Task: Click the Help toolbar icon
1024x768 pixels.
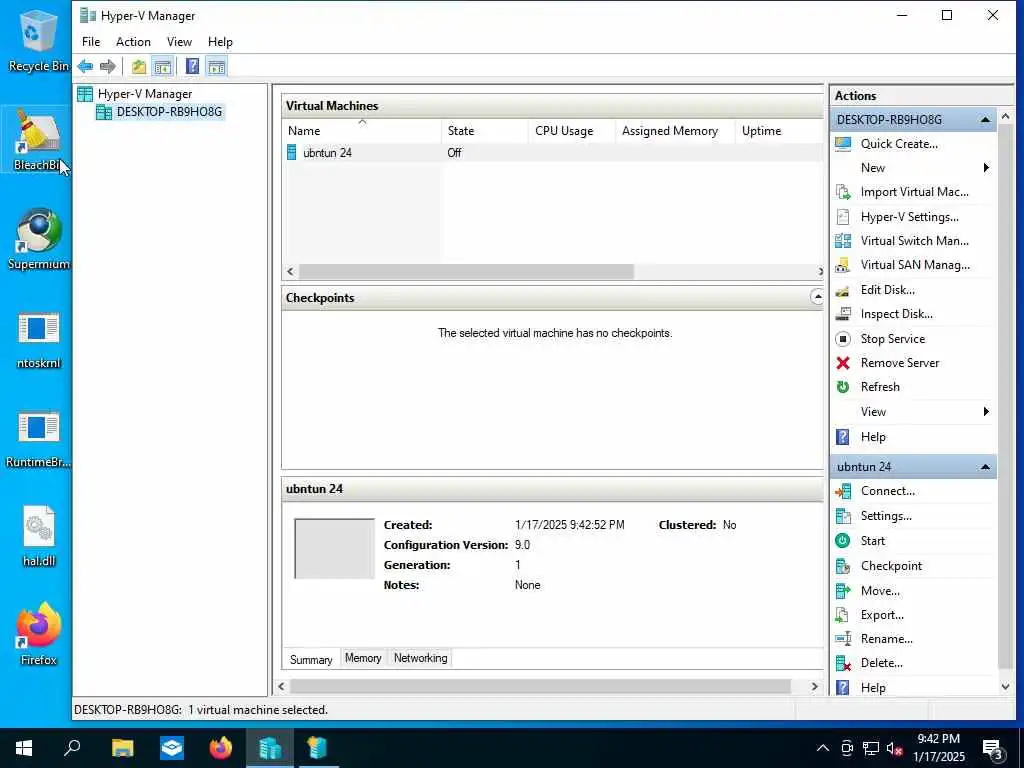Action: click(x=192, y=67)
